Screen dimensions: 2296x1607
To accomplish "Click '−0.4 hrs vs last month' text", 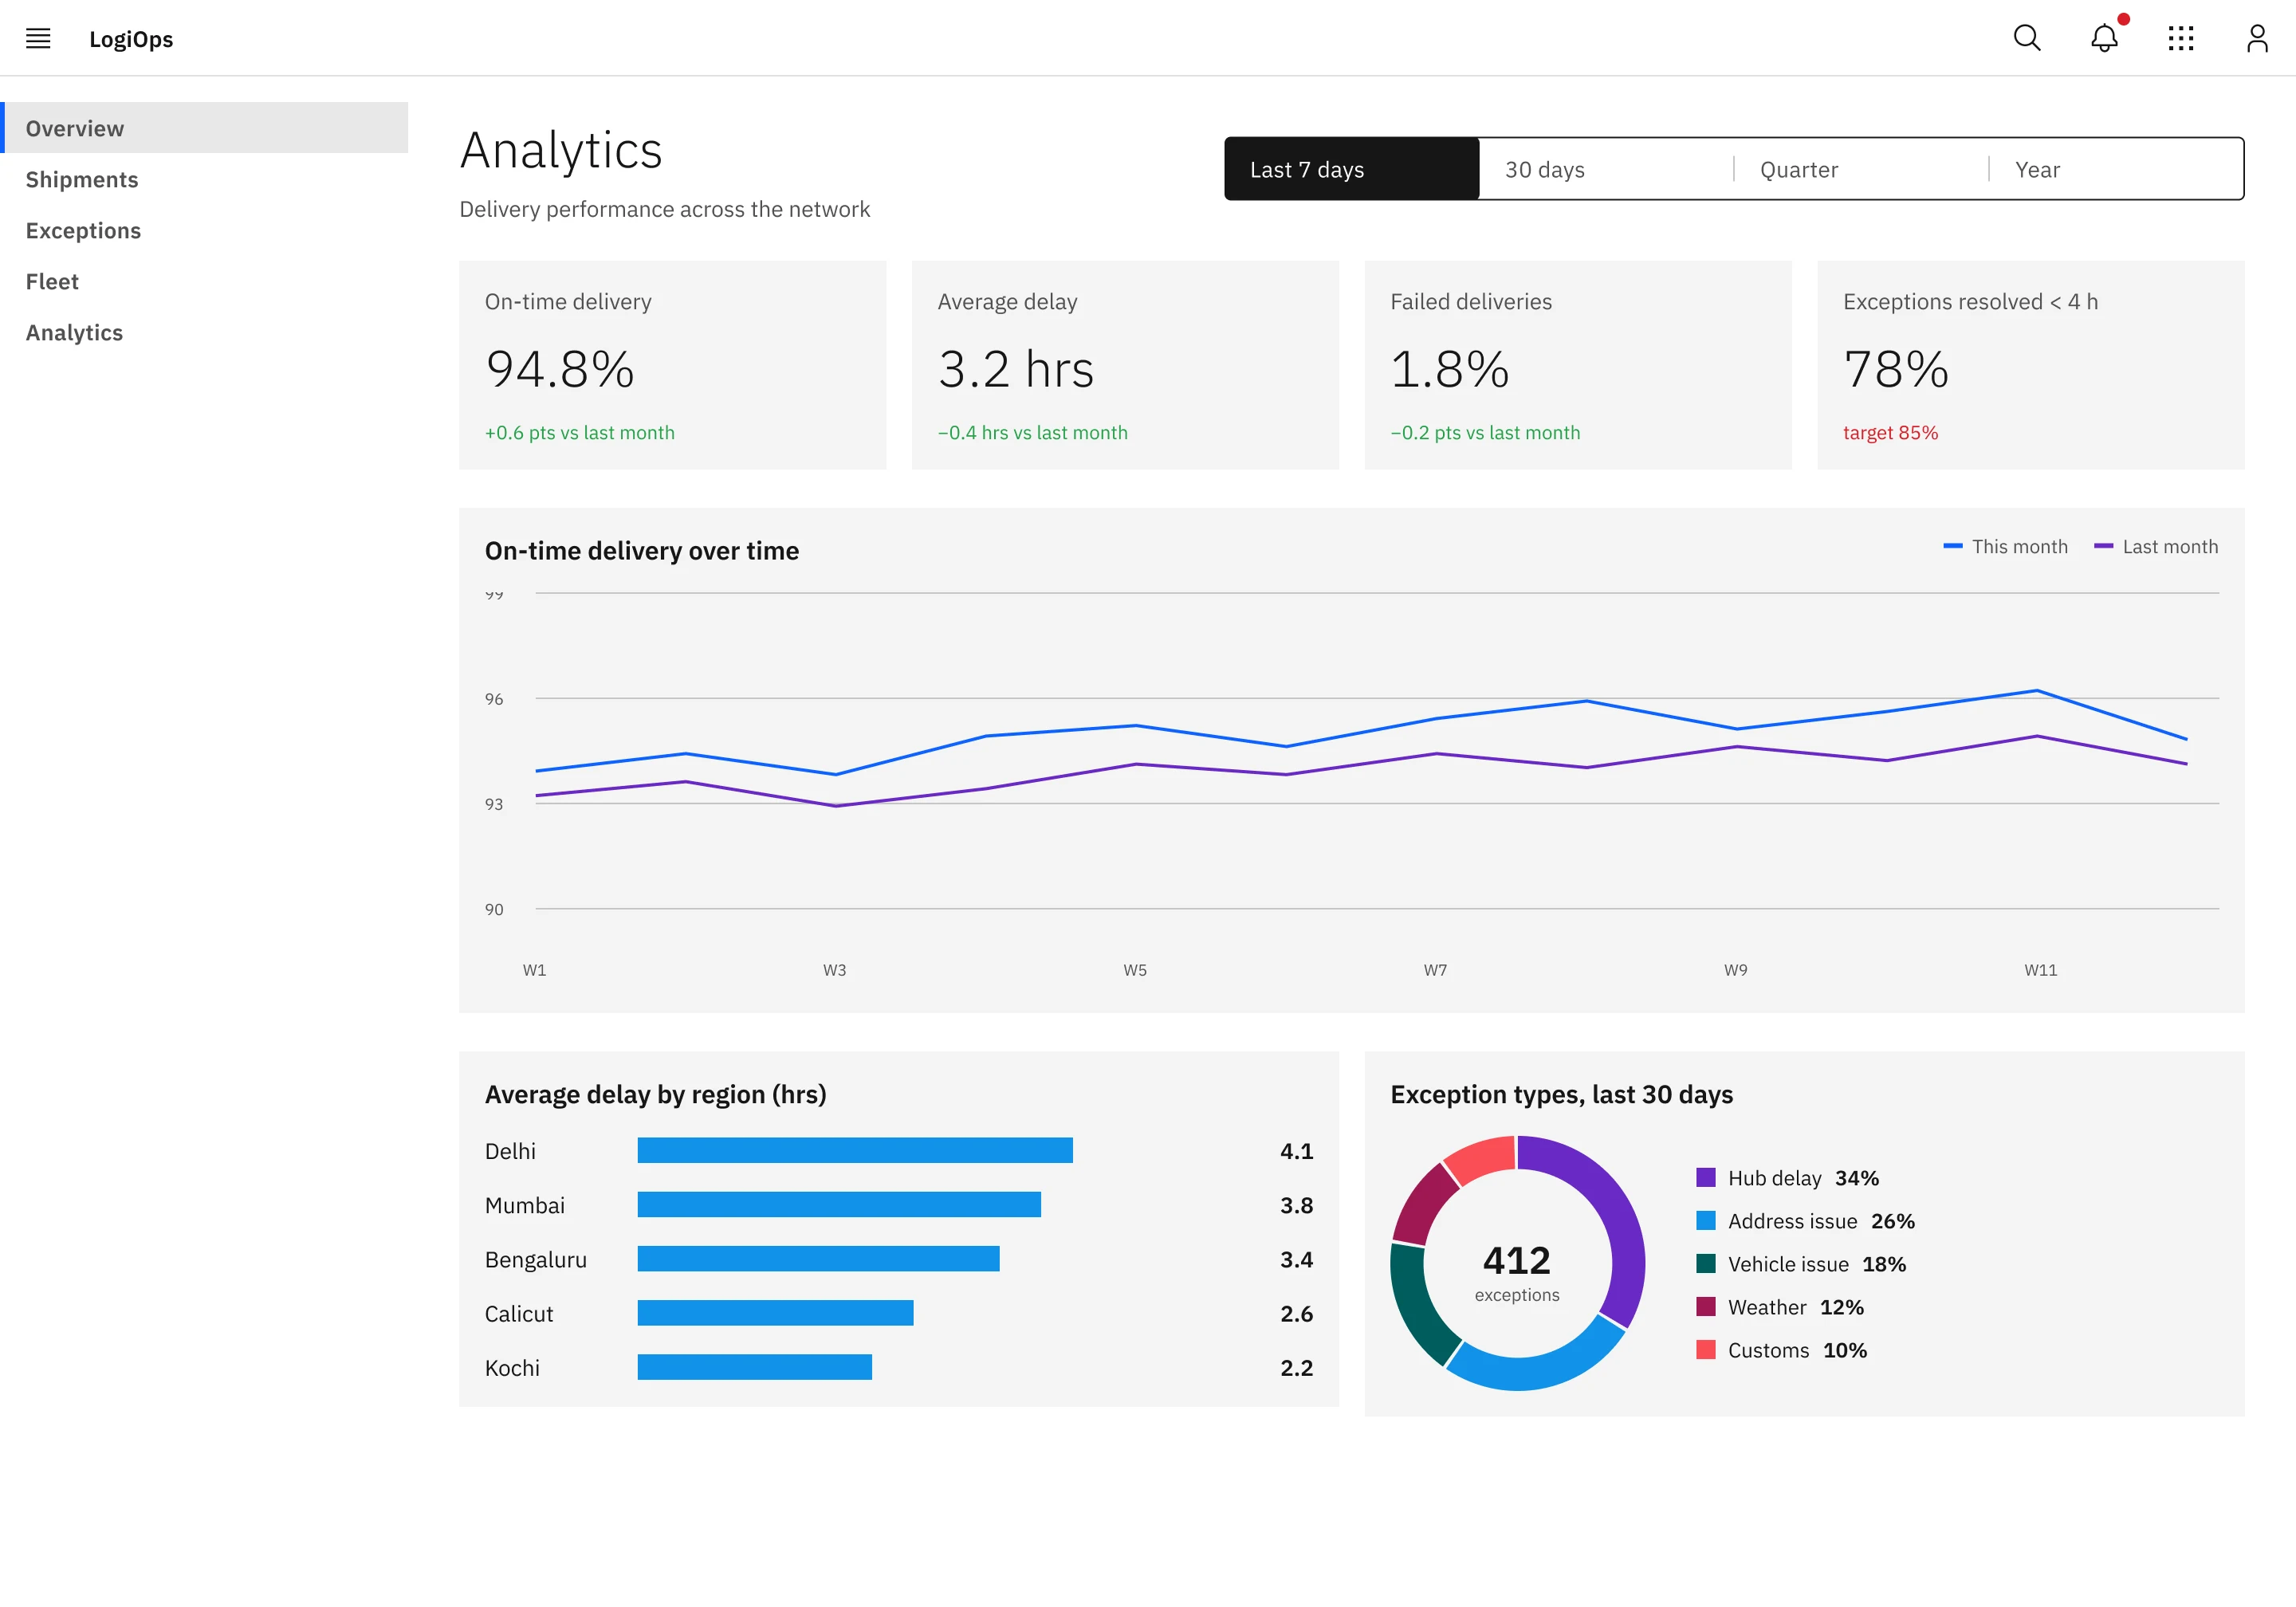I will click(x=1033, y=432).
